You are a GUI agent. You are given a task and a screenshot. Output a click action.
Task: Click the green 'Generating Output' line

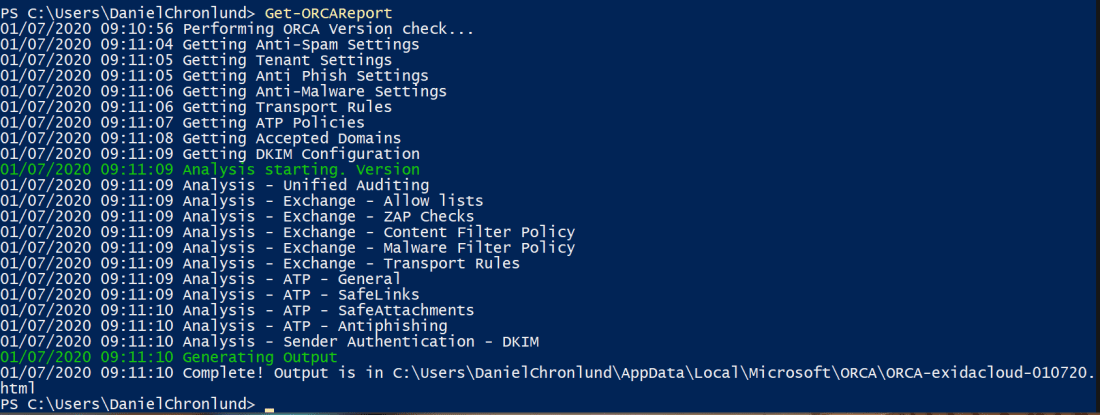[260, 357]
